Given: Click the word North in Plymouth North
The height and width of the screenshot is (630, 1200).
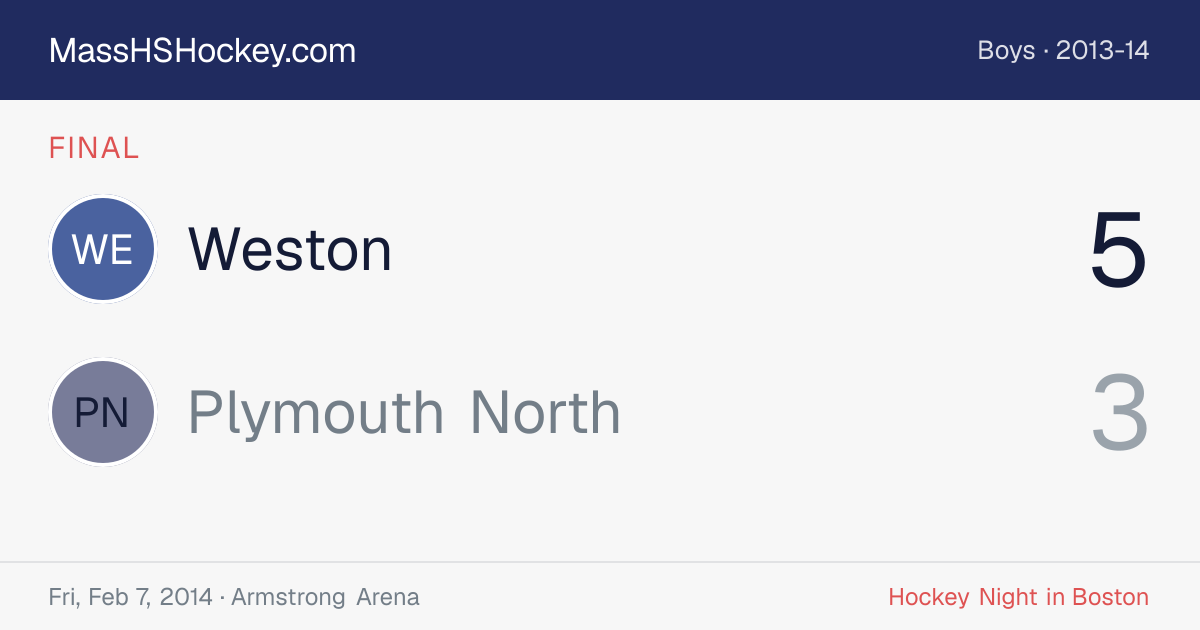Looking at the screenshot, I should point(545,413).
